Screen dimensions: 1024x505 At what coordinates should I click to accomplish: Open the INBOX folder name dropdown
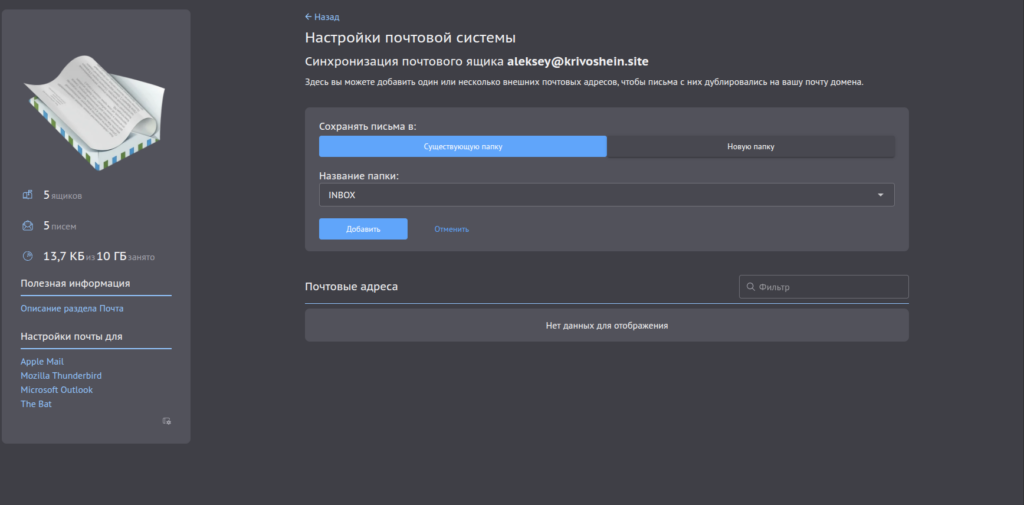pos(607,195)
